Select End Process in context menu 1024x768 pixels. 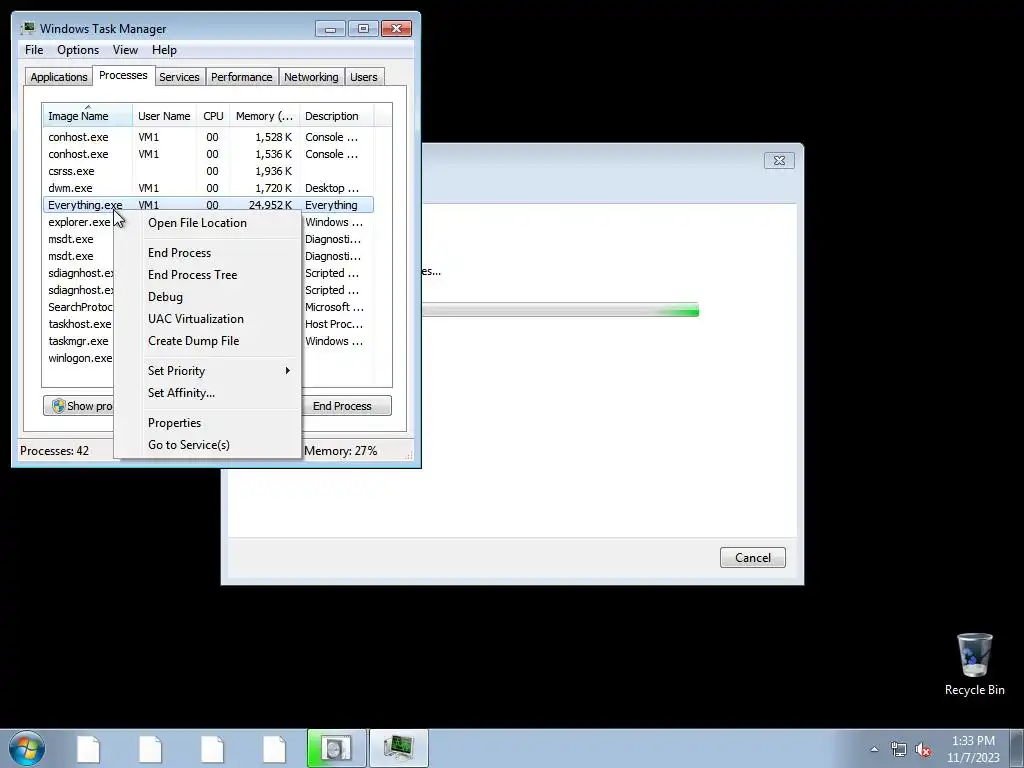[180, 253]
